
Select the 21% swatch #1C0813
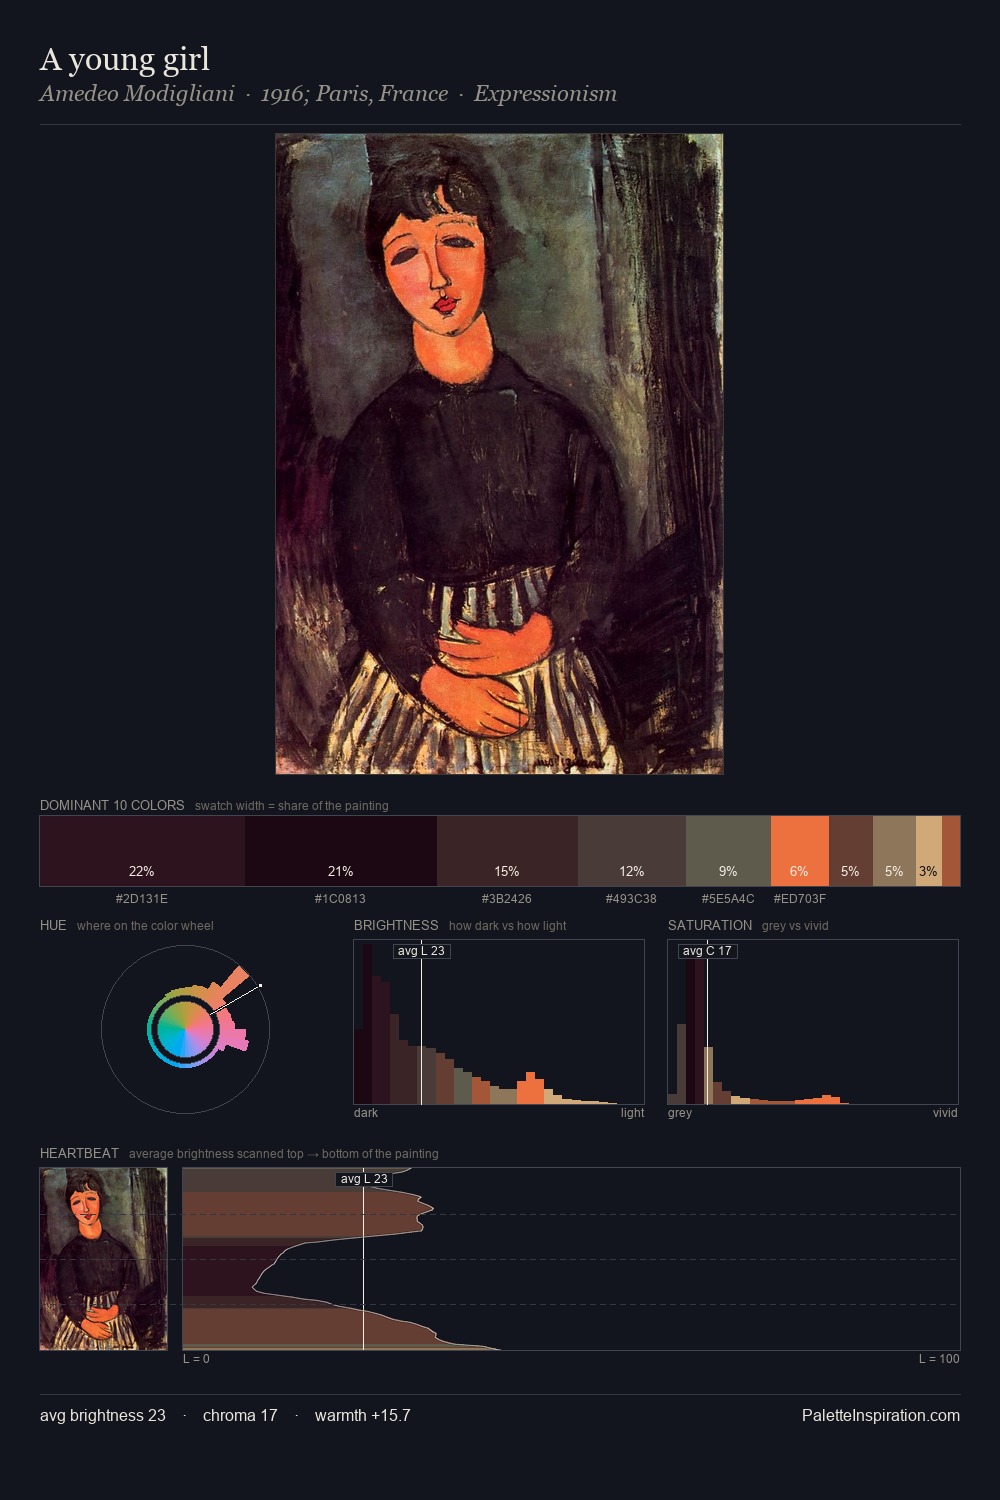pyautogui.click(x=341, y=851)
